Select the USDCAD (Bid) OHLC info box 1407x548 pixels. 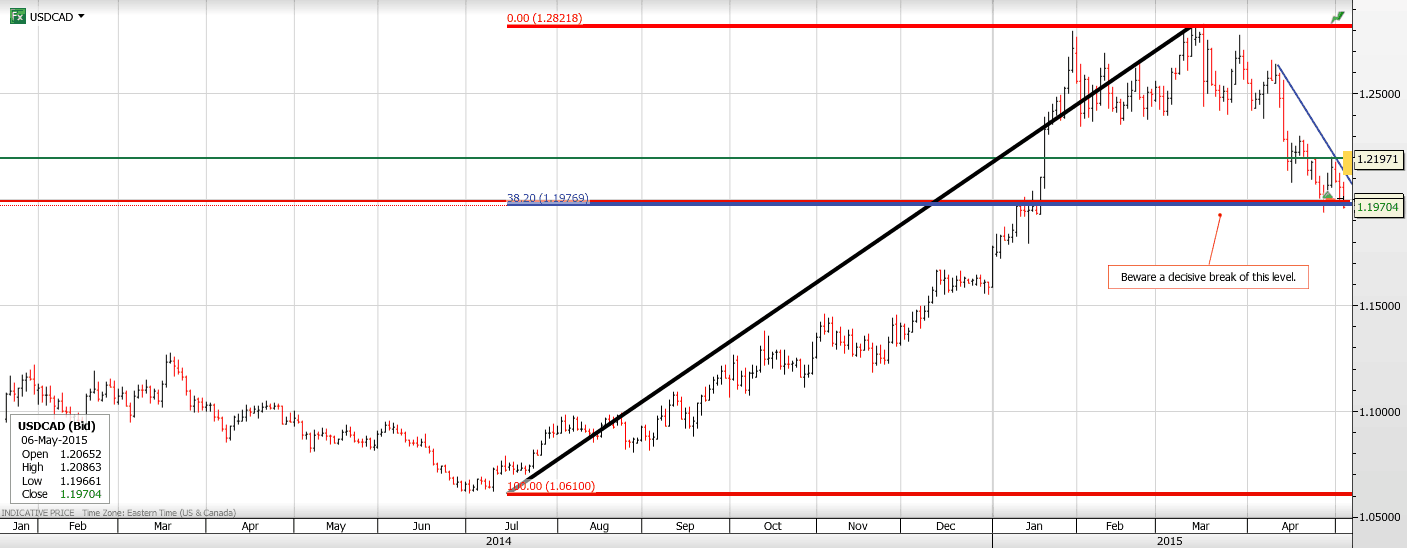coord(60,459)
